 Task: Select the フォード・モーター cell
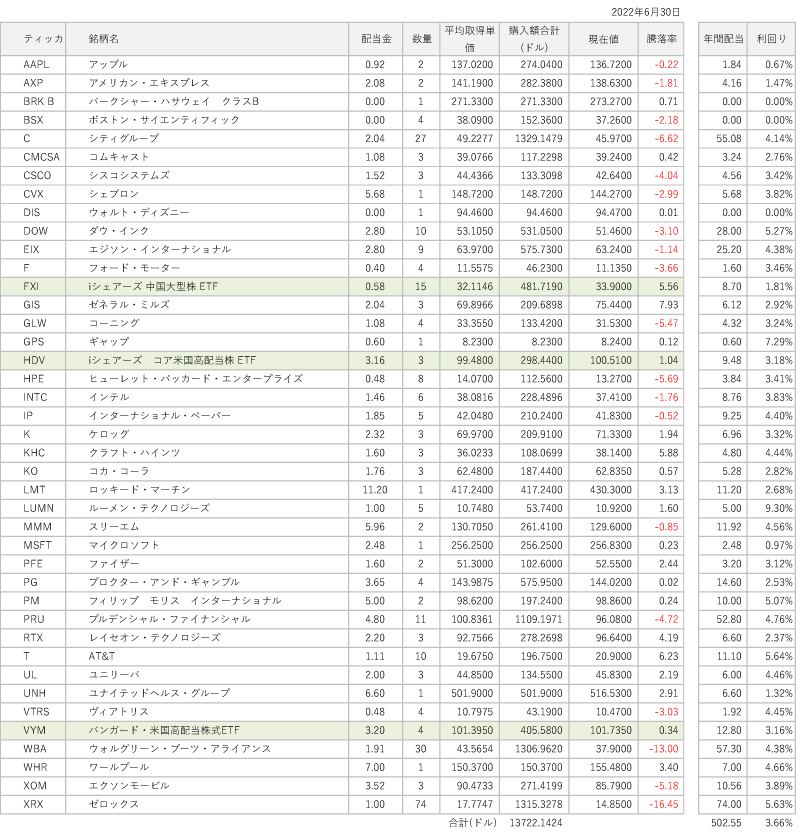207,268
